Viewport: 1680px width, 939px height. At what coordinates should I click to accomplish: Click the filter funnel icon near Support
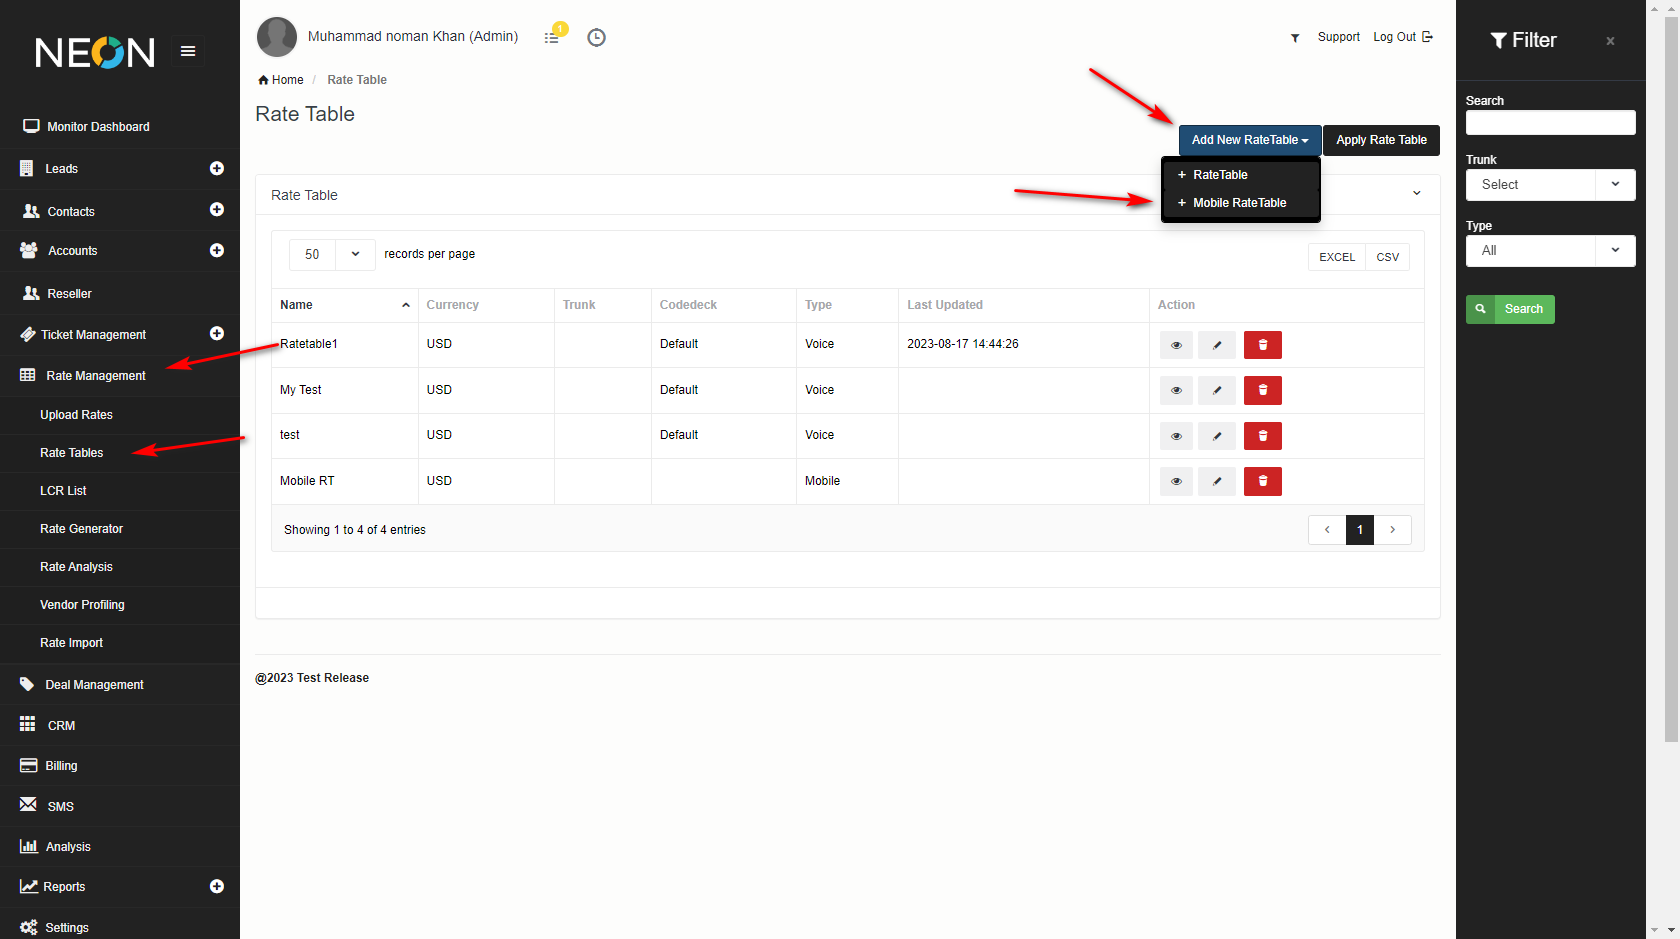(1295, 38)
